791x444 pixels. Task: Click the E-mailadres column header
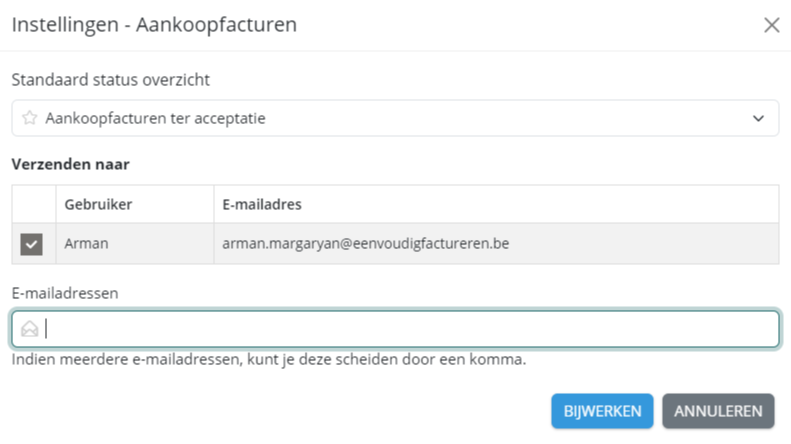tap(262, 204)
